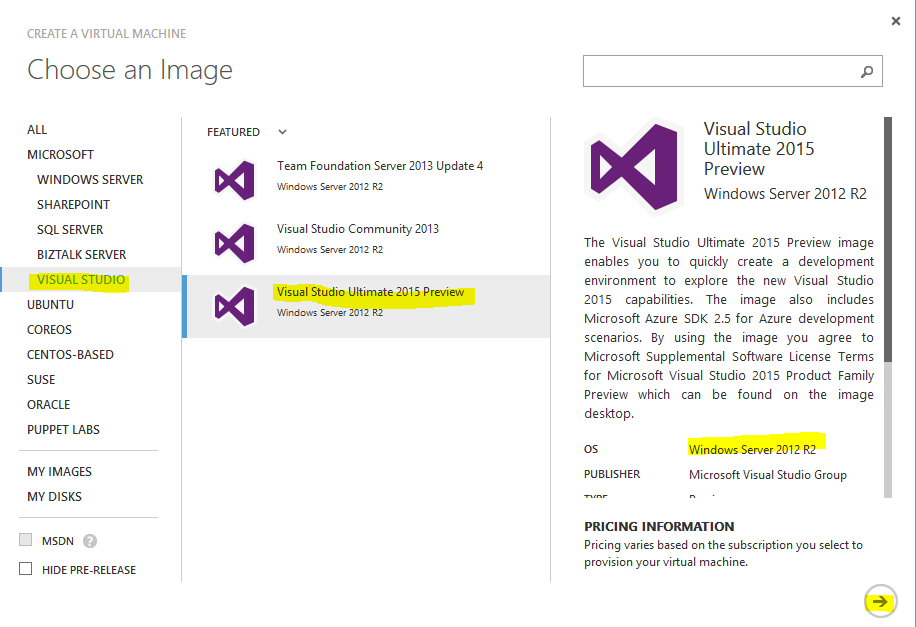Select the Microsoft category
Viewport: 916px width, 627px height.
pos(60,155)
